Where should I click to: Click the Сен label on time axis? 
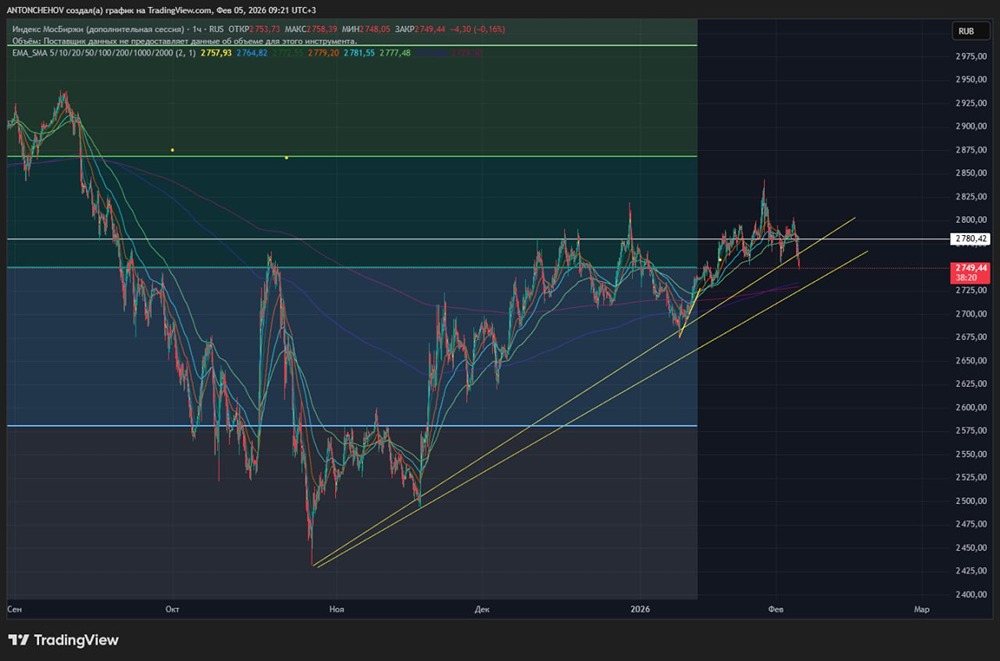pos(15,609)
